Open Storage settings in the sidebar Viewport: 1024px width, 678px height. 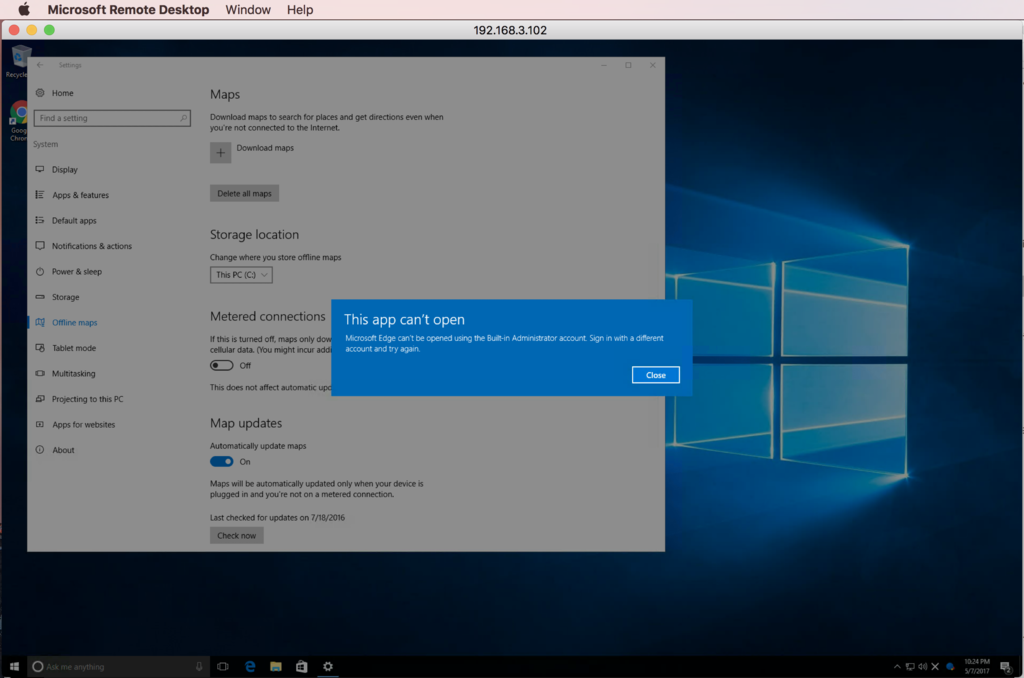click(65, 297)
